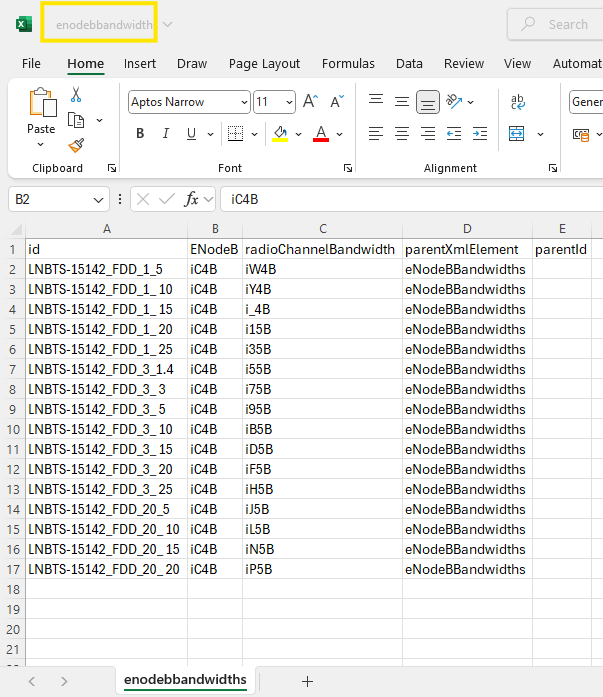
Task: Click Increase Font Size icon
Action: [310, 102]
